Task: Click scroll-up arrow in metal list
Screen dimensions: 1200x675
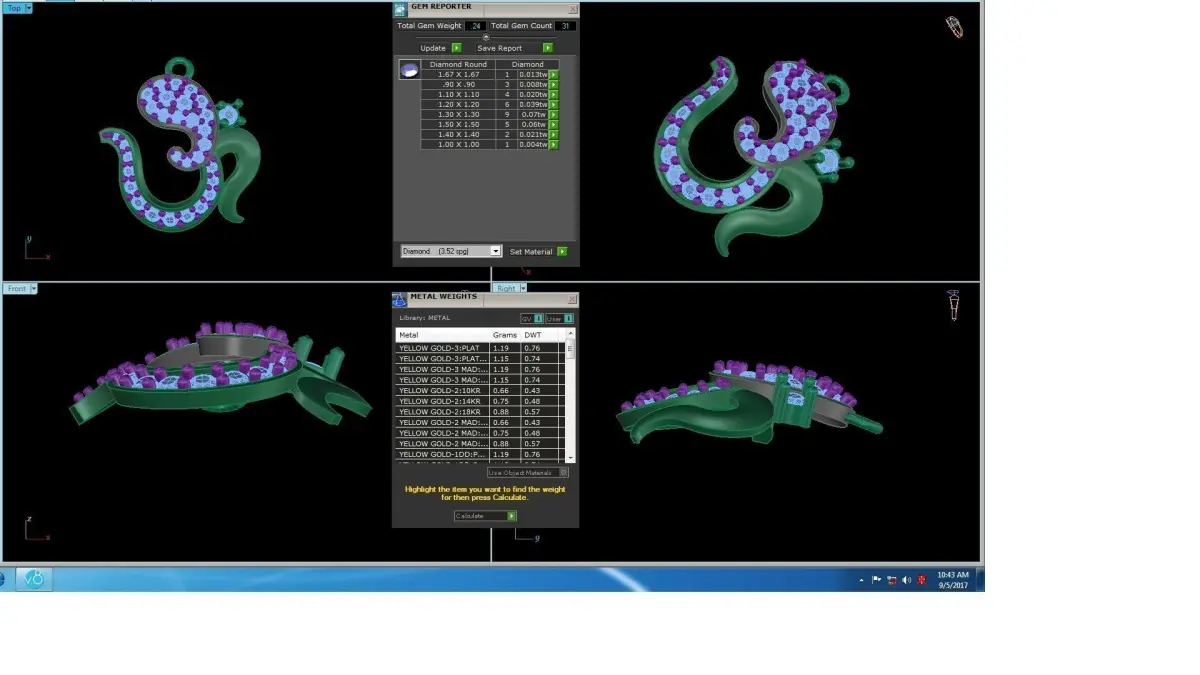Action: pos(570,333)
